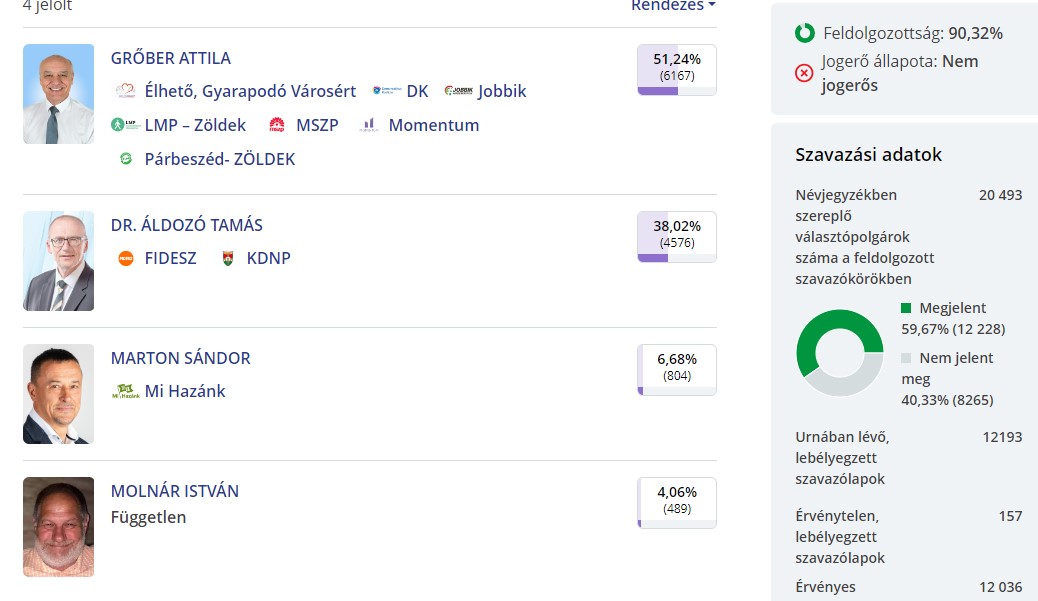1038x601 pixels.
Task: Click Grőber Attila's 51,24% result bar
Action: click(x=677, y=70)
